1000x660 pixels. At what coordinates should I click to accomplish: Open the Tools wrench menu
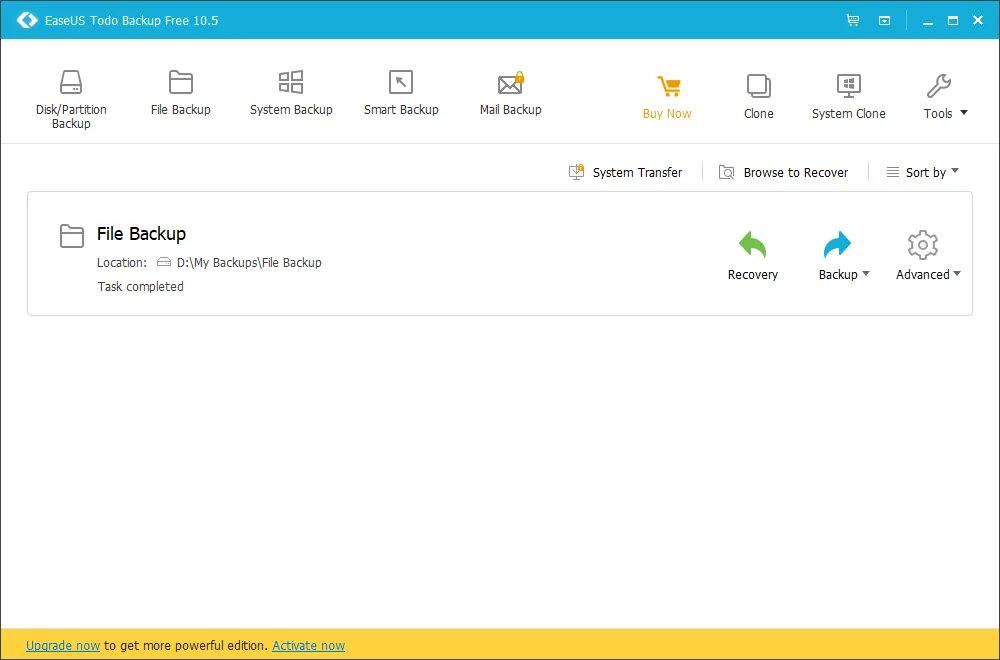pos(938,98)
